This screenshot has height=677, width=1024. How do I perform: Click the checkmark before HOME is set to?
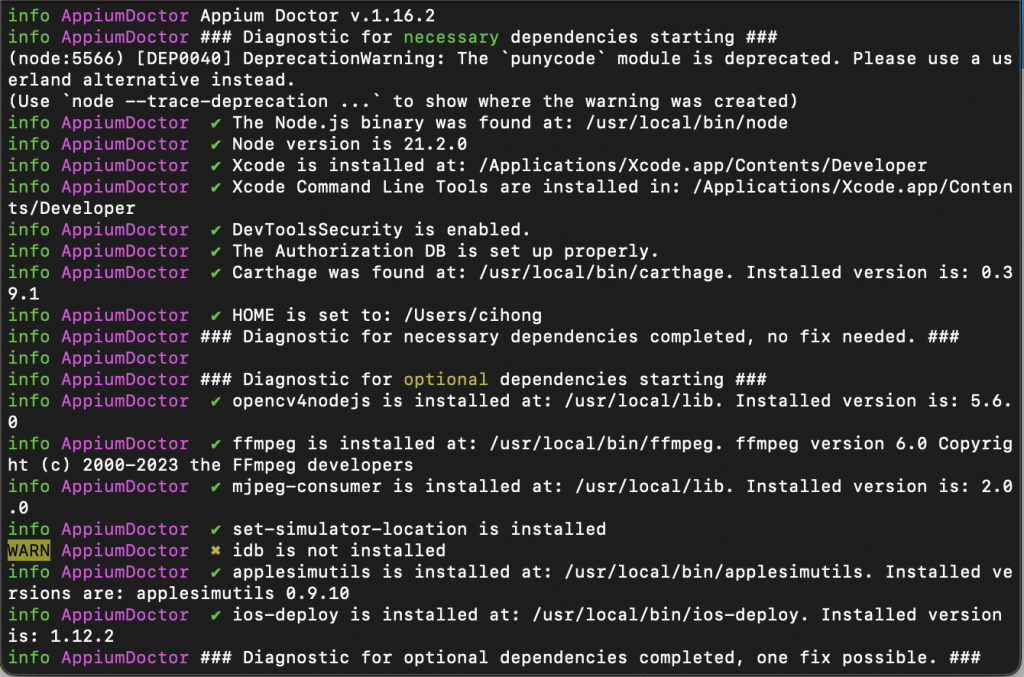click(216, 316)
